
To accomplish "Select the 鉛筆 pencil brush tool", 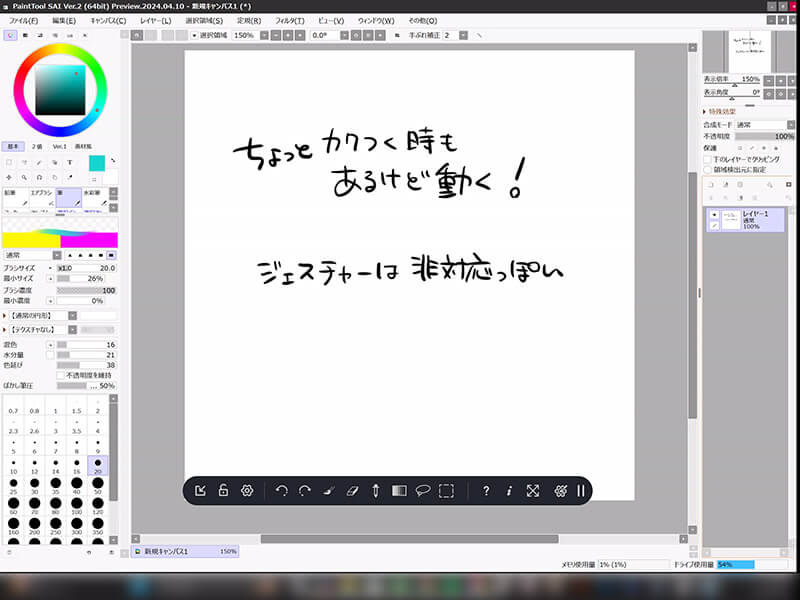I will coord(15,197).
